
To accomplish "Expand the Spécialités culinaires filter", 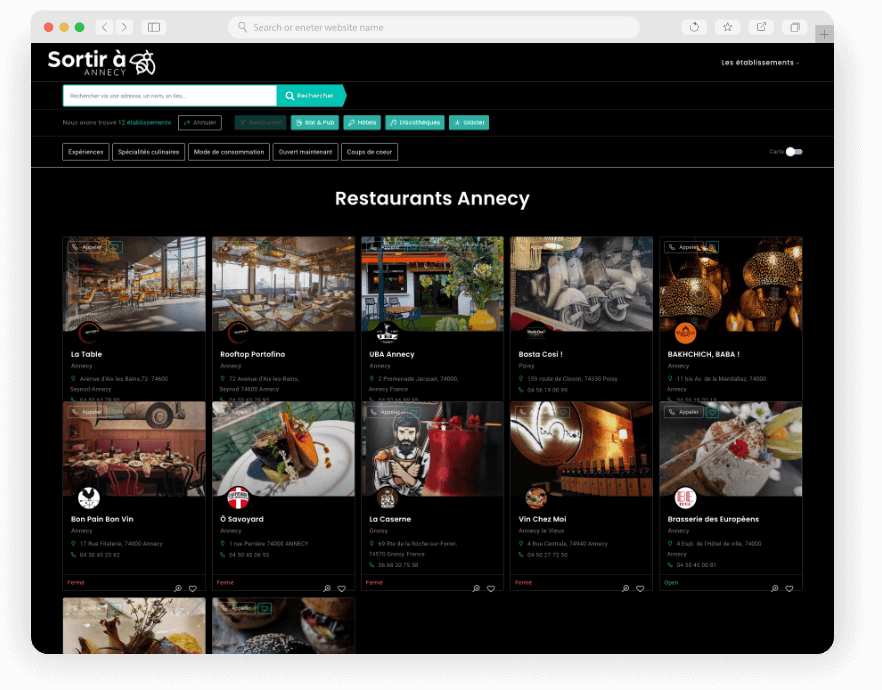I will pos(148,152).
